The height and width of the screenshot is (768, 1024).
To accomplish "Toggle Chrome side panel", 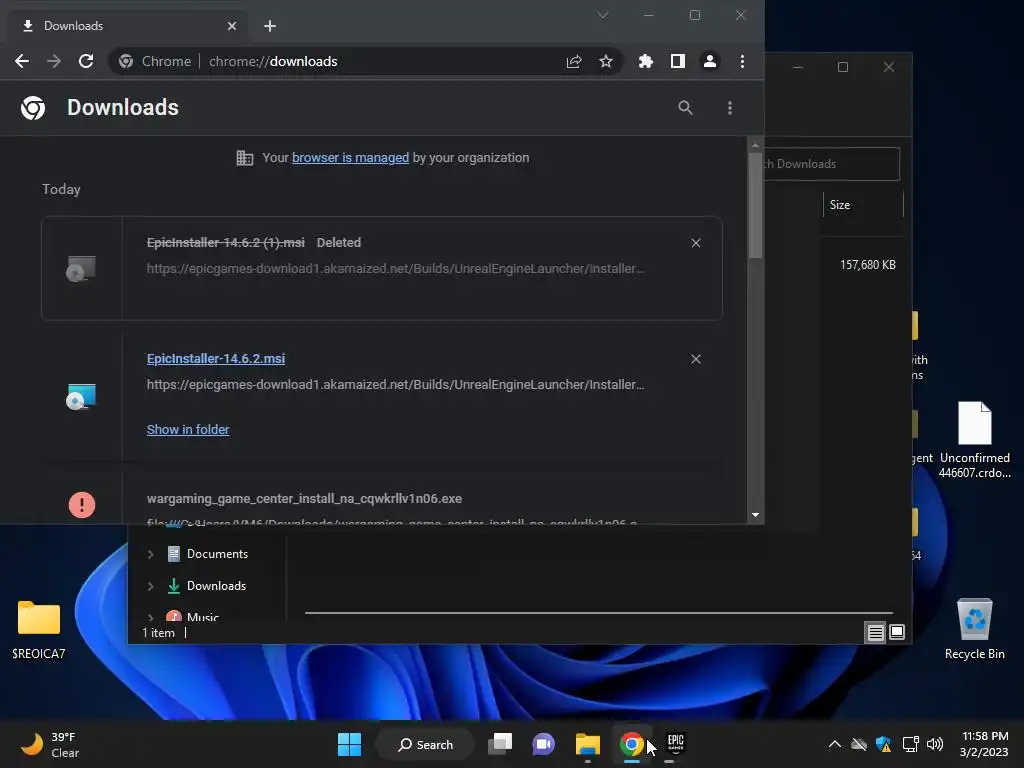I will point(678,61).
